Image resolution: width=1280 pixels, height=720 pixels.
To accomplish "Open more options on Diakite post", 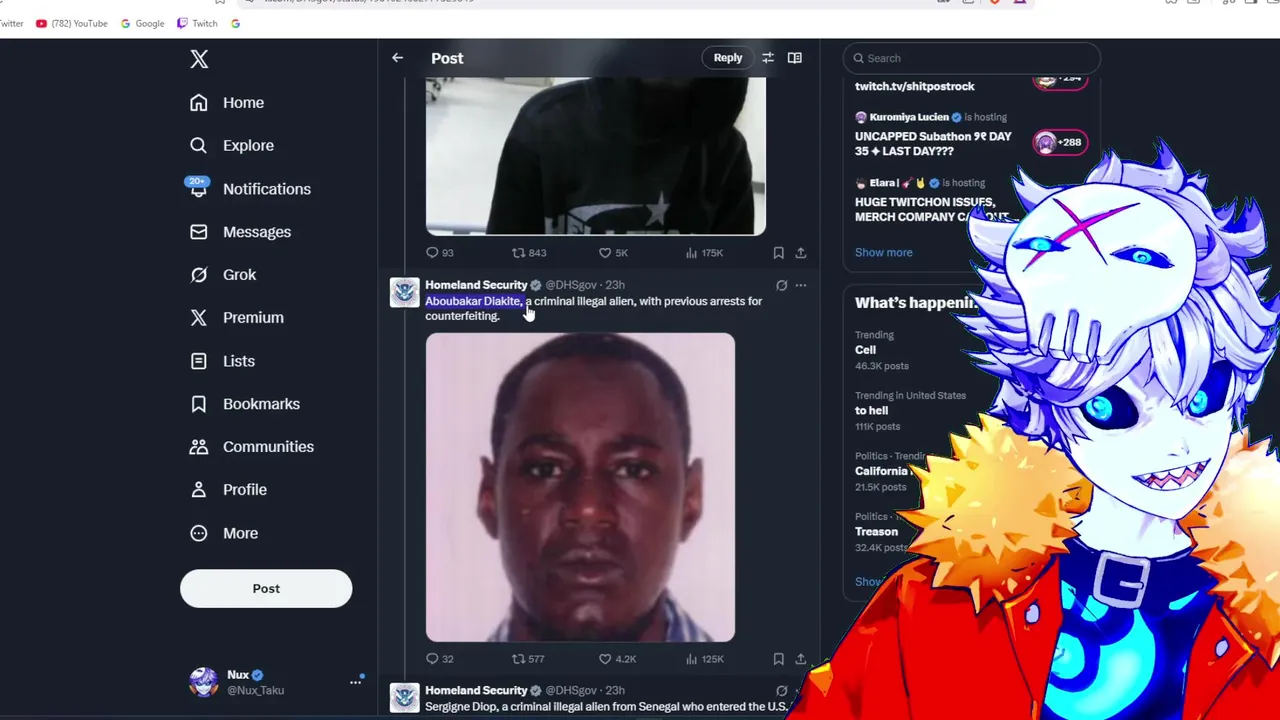I will tap(801, 285).
